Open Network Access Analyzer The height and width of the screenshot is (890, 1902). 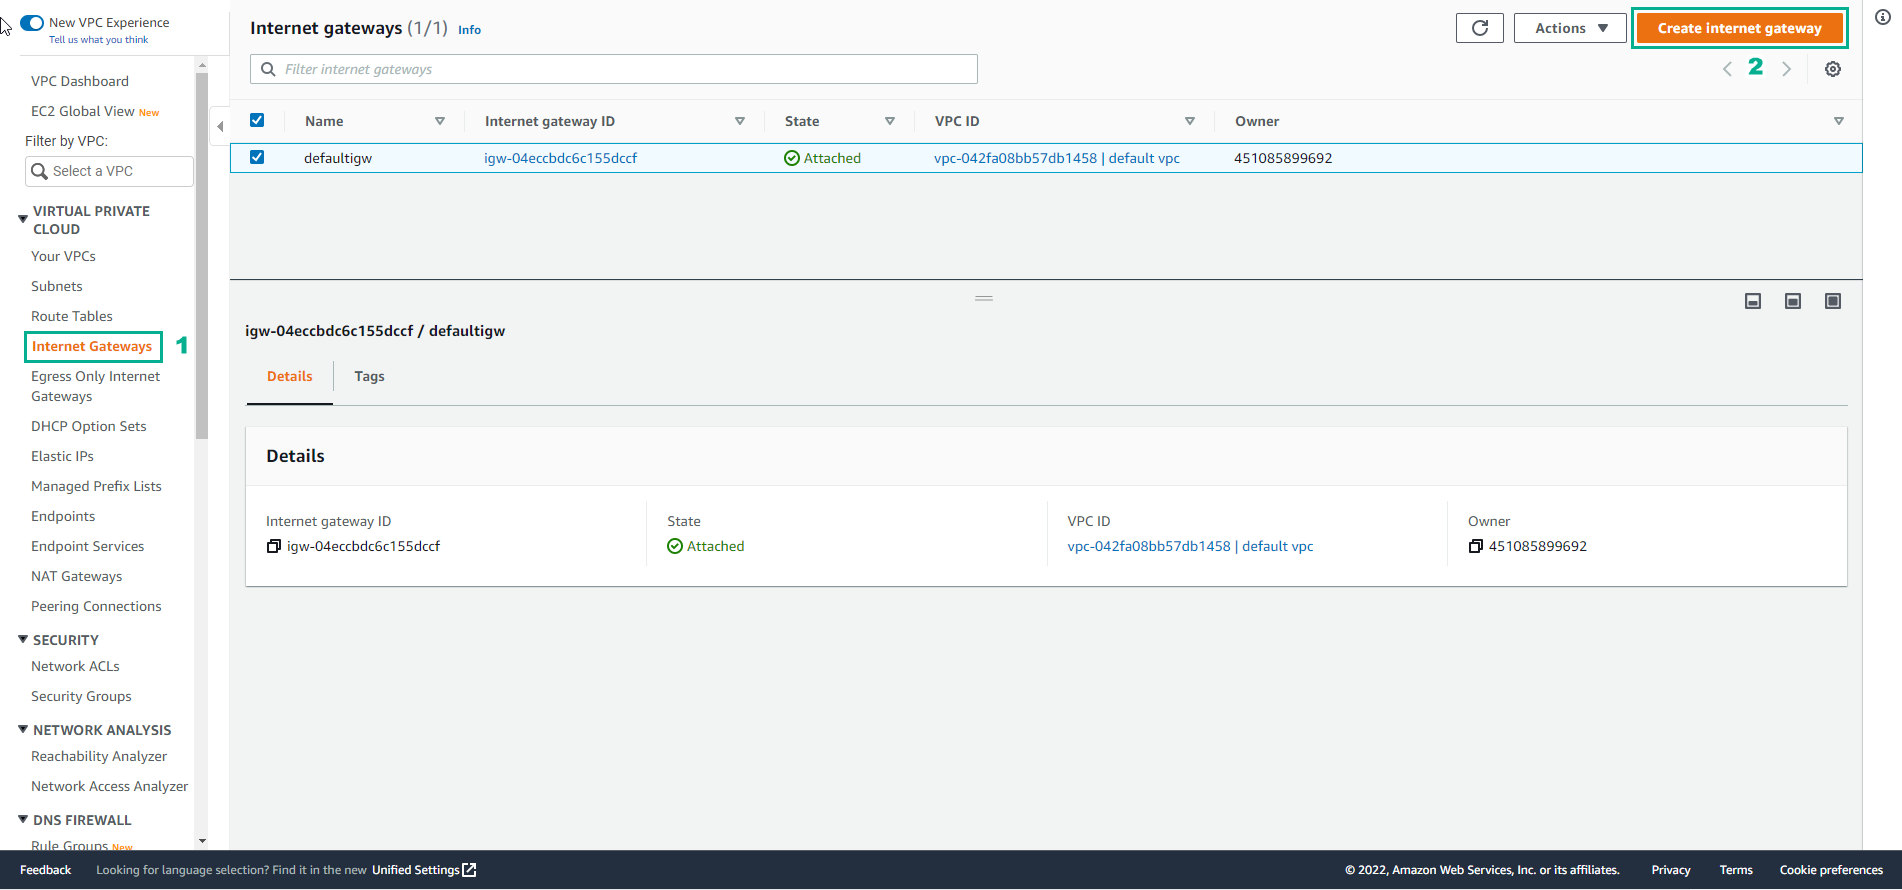109,786
